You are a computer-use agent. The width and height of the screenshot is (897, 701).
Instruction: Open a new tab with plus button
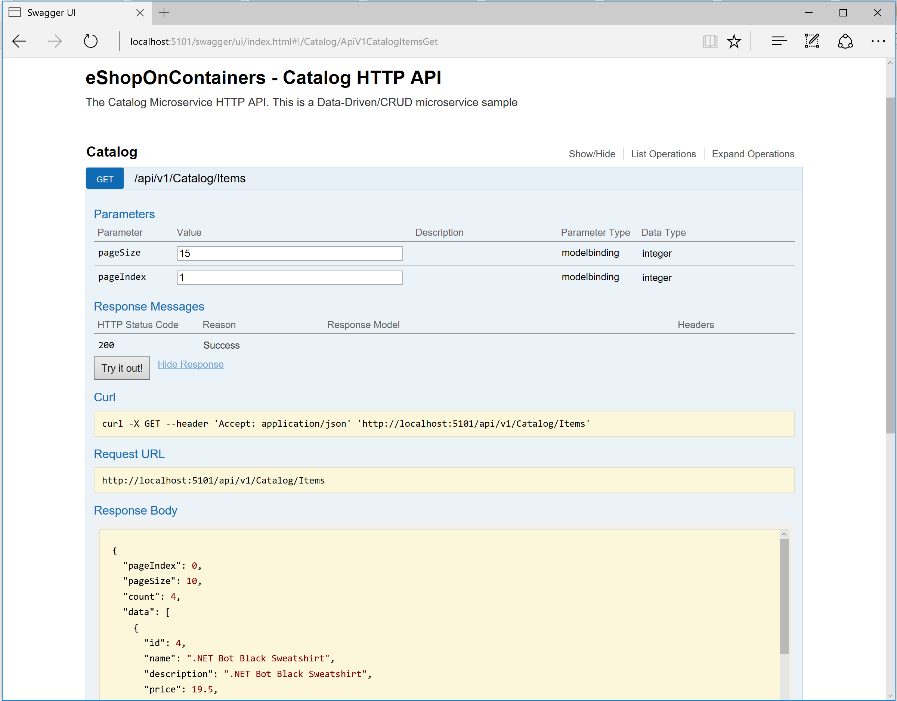pos(164,13)
